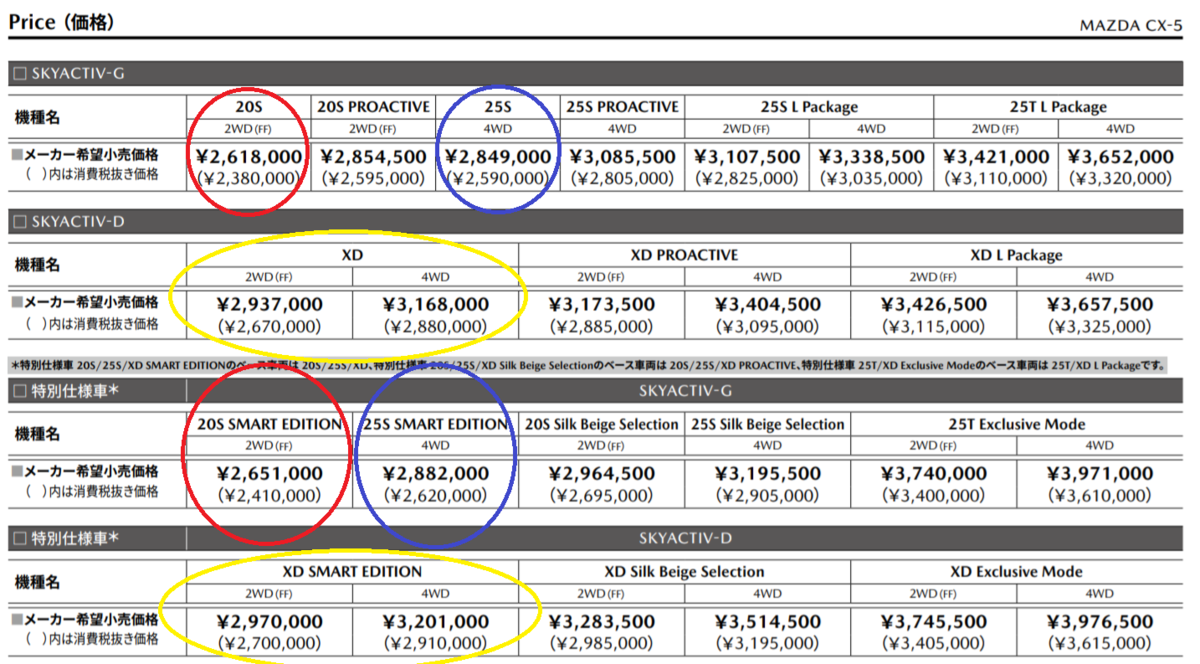Click the price ¥3,338,500

point(871,157)
